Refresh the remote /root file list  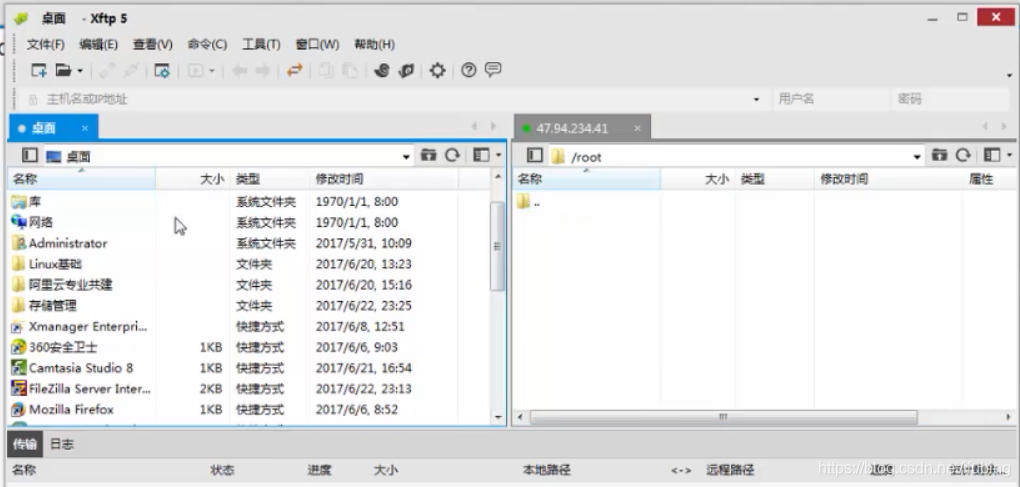963,155
